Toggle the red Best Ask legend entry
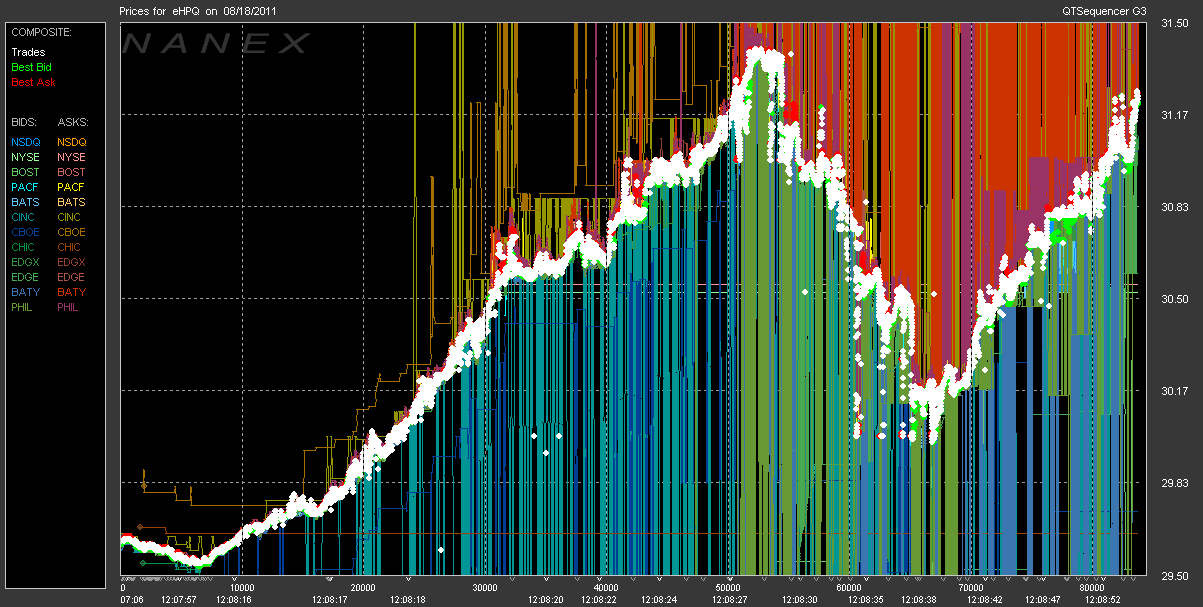The height and width of the screenshot is (607, 1203). 31,82
